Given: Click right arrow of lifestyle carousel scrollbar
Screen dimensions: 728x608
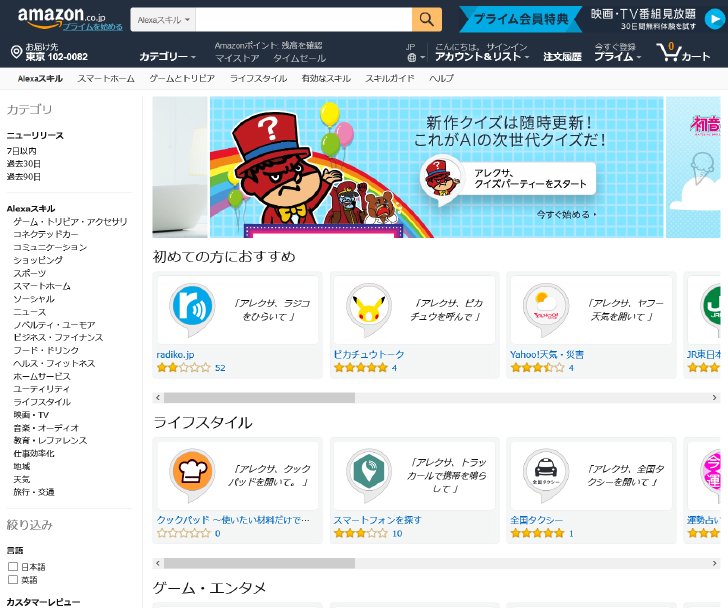Looking at the screenshot, I should pos(715,563).
